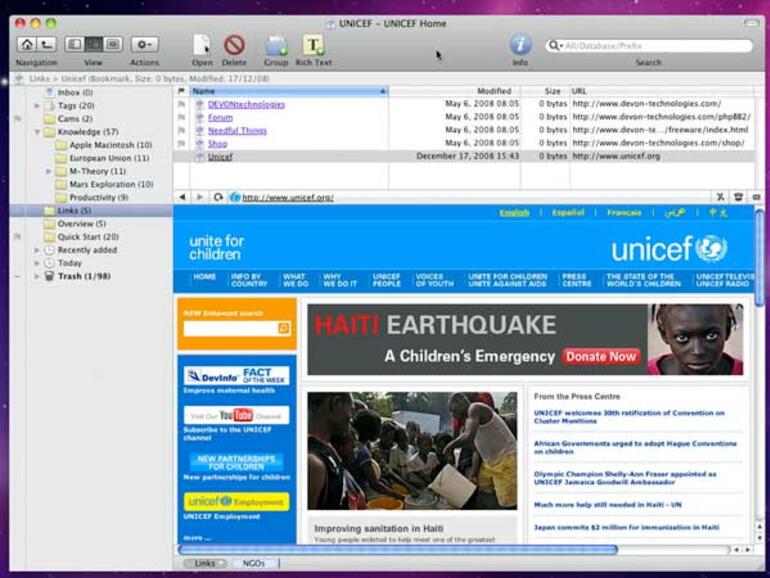Open the Actions gear dropdown
This screenshot has width=770, height=578.
coord(144,45)
